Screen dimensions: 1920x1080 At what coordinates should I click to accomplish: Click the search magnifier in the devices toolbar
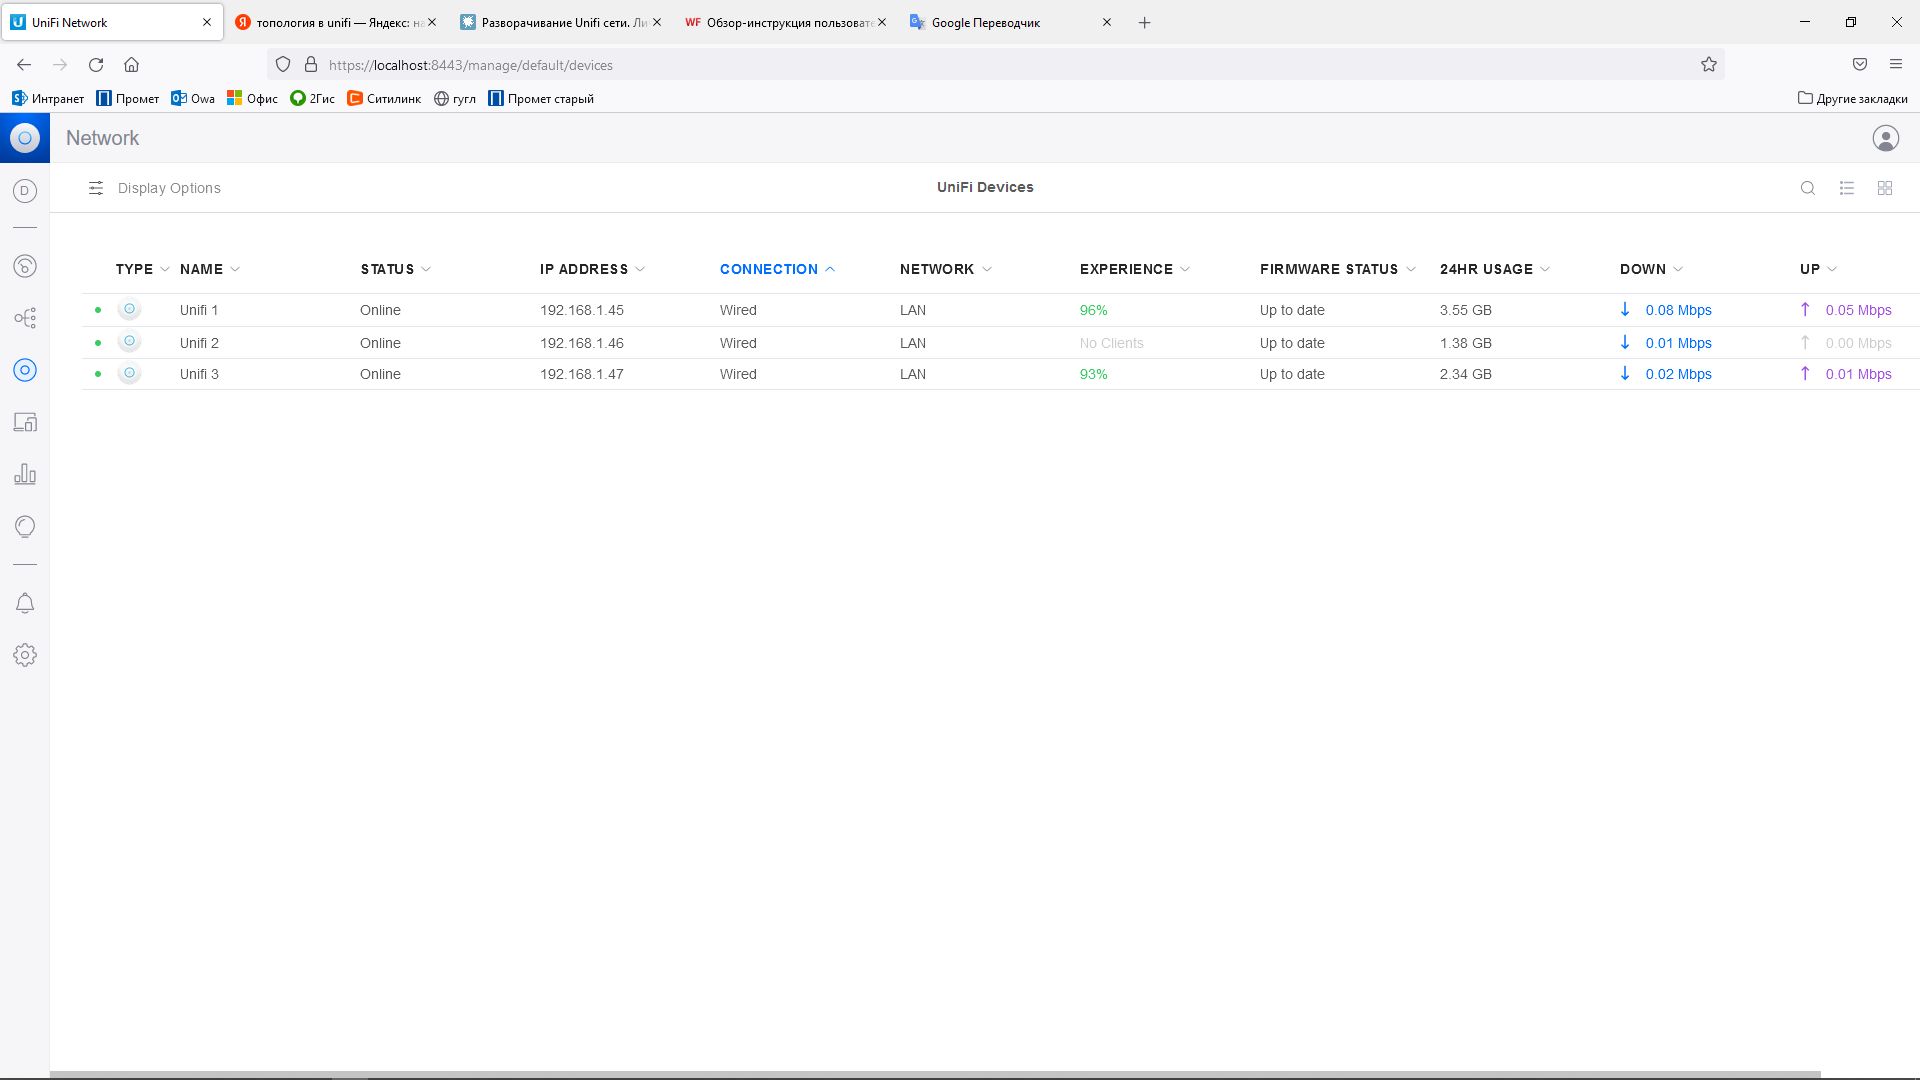pos(1808,188)
